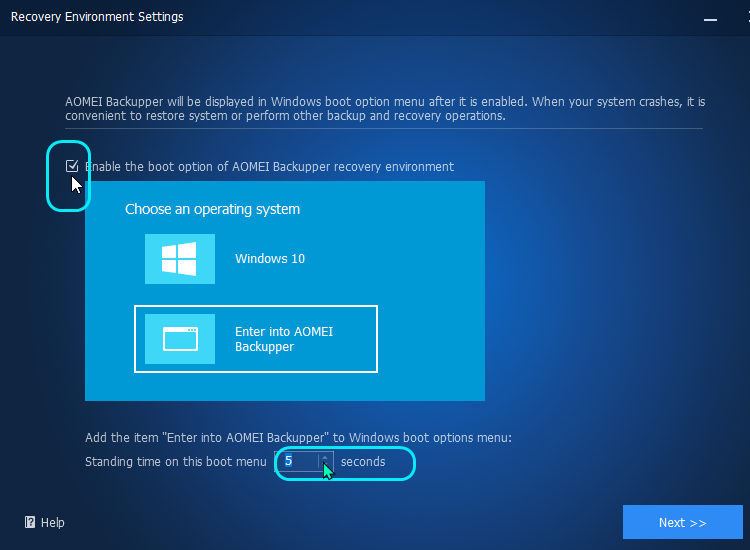Click the Windows 10 logo icon
Image resolution: width=750 pixels, height=550 pixels.
(x=180, y=259)
